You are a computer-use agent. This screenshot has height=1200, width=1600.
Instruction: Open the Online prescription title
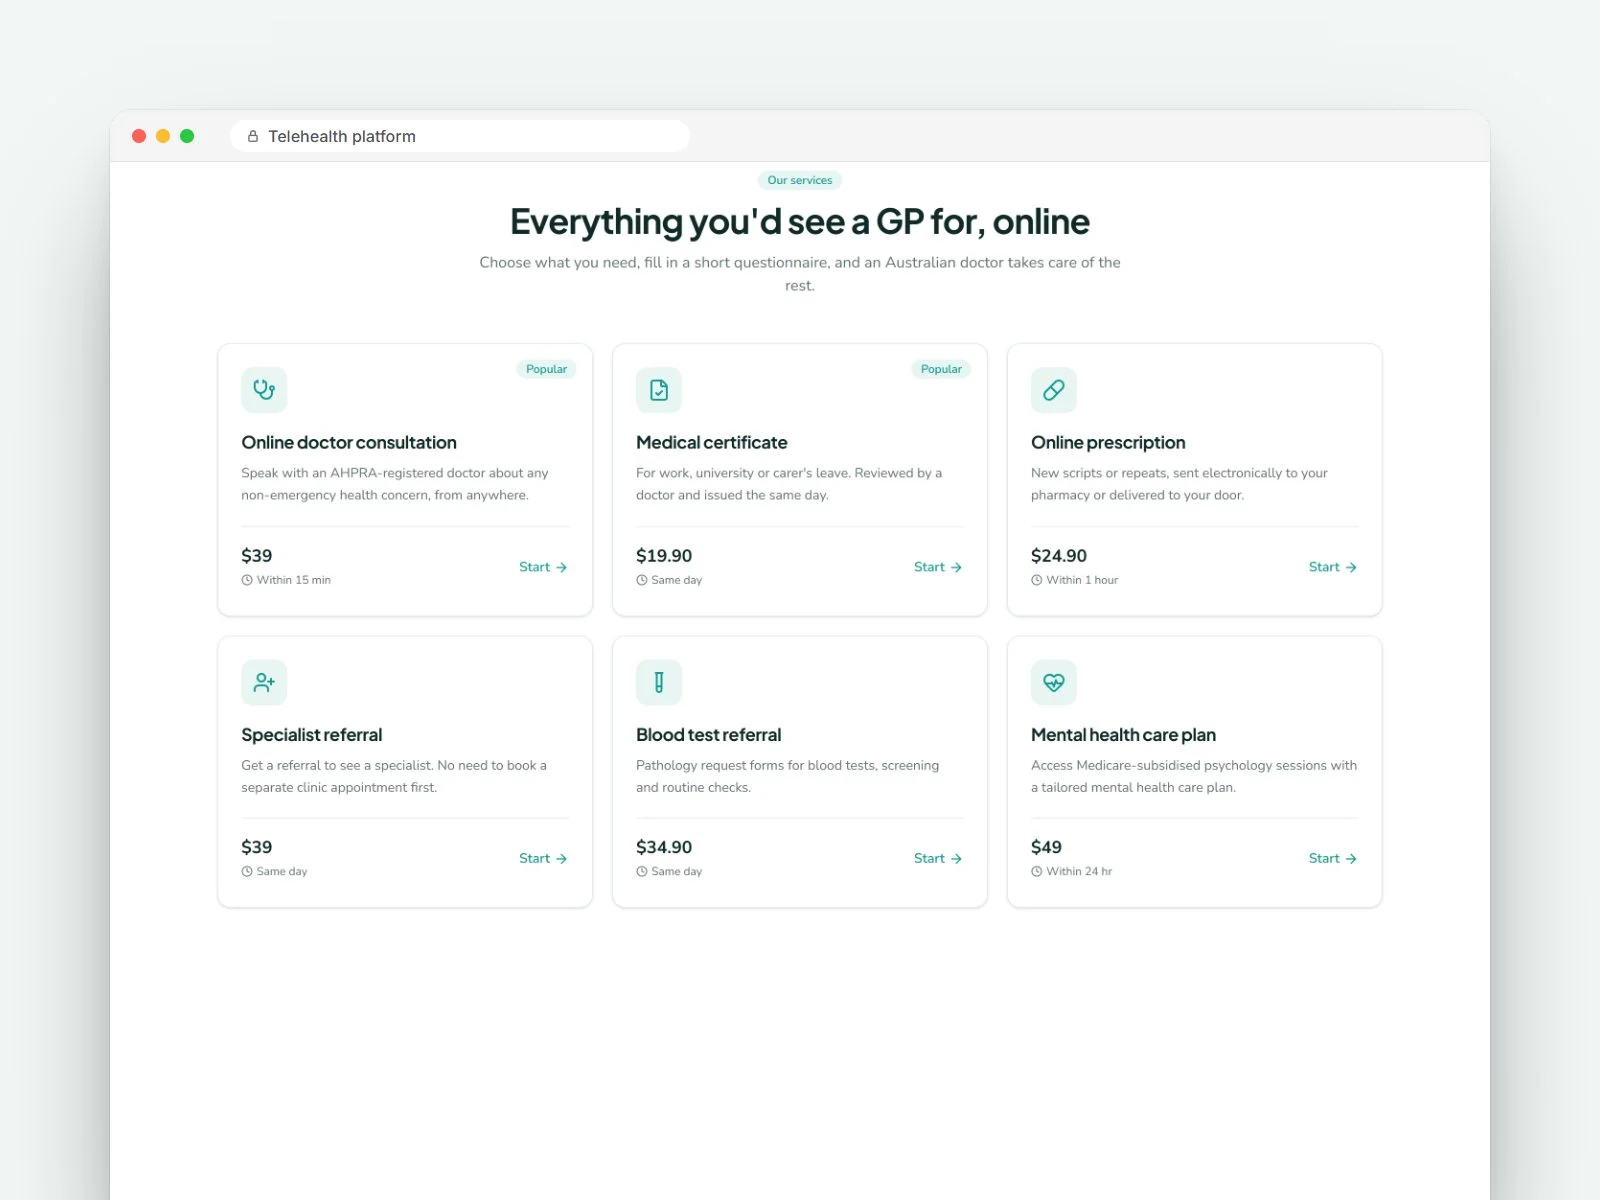[1108, 443]
